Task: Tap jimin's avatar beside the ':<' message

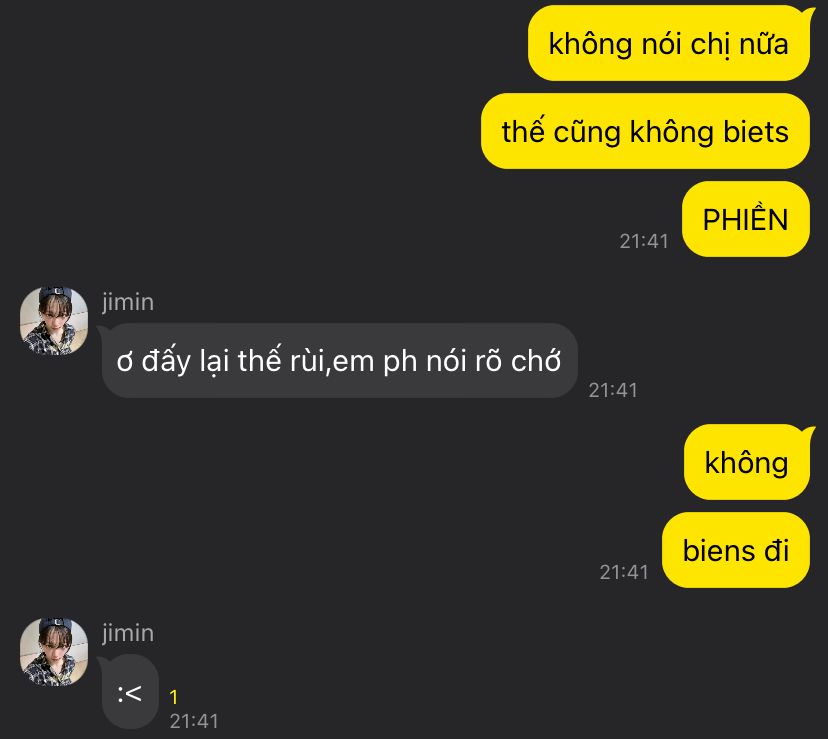Action: 54,652
